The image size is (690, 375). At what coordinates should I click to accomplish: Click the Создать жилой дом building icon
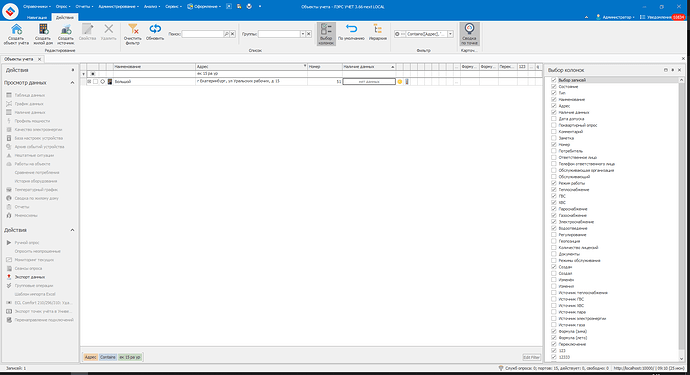43,29
